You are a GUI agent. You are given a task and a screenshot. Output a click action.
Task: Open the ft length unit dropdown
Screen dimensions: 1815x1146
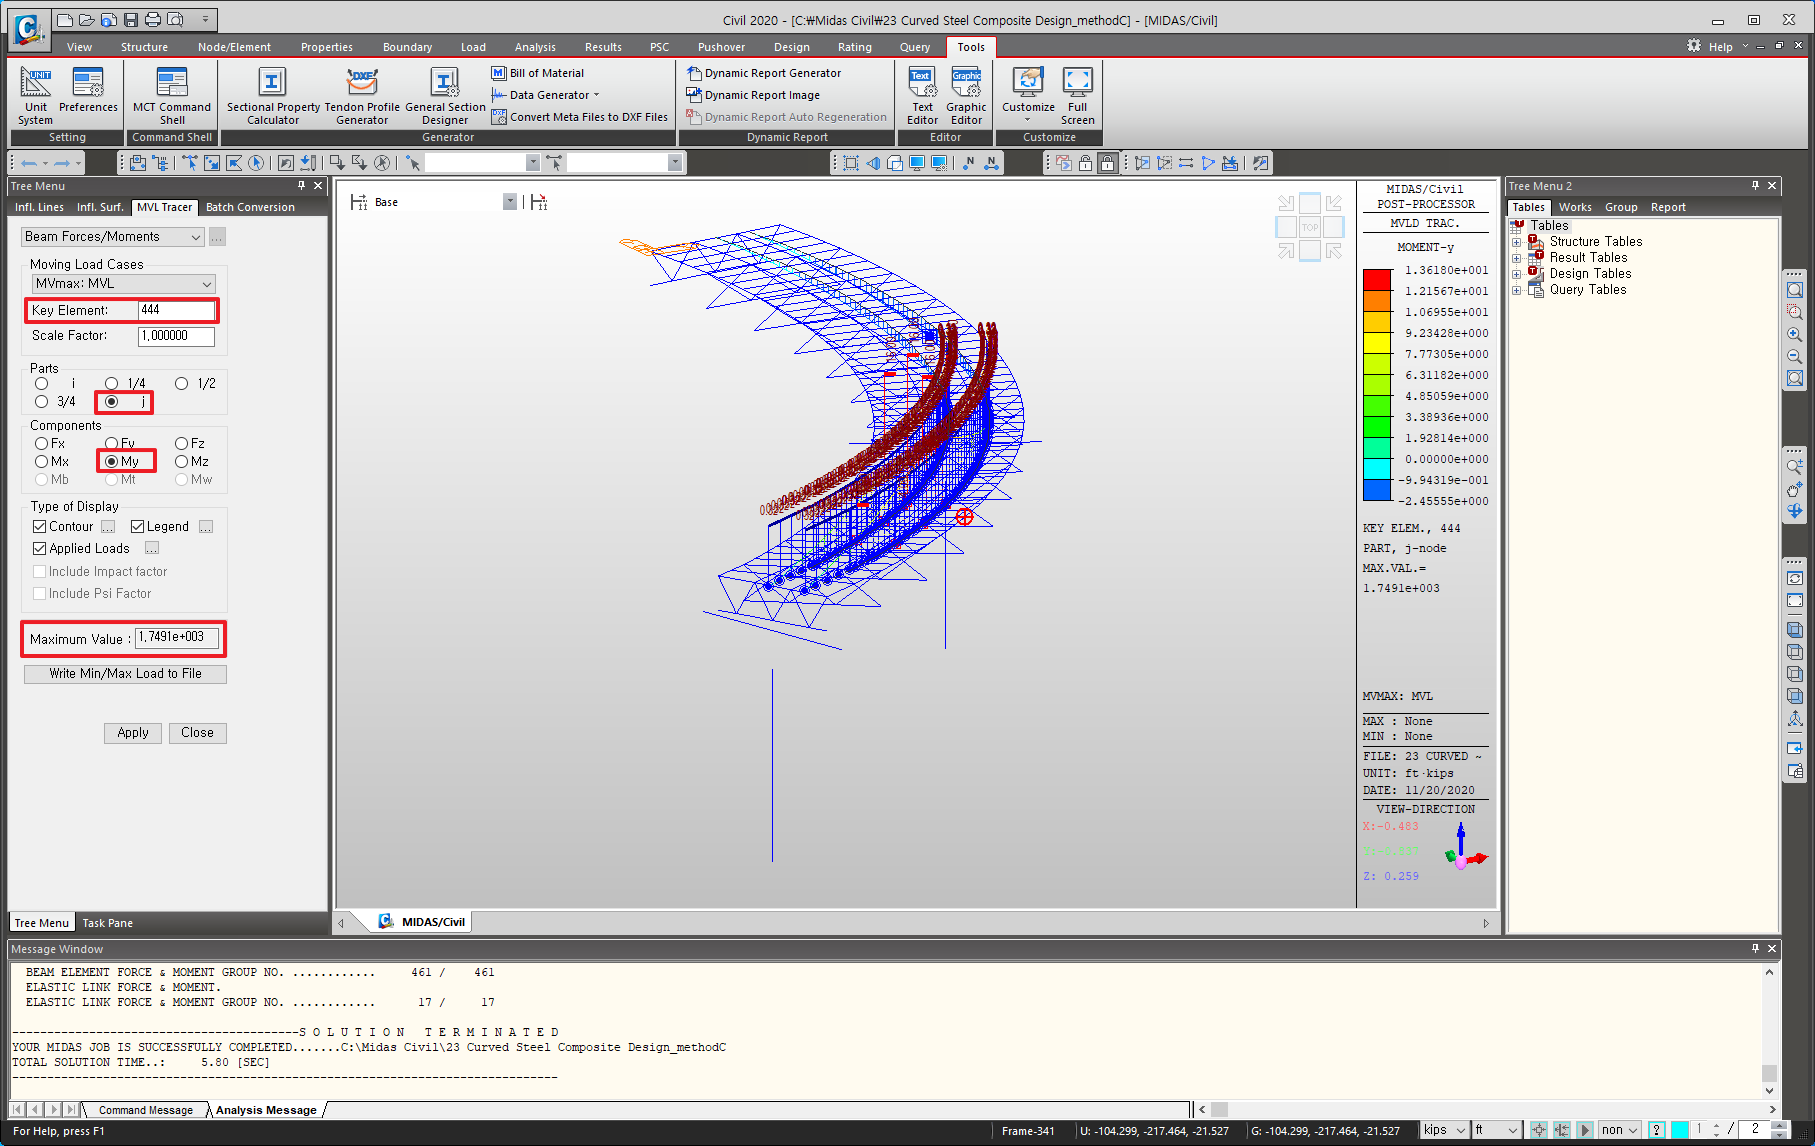(1497, 1130)
